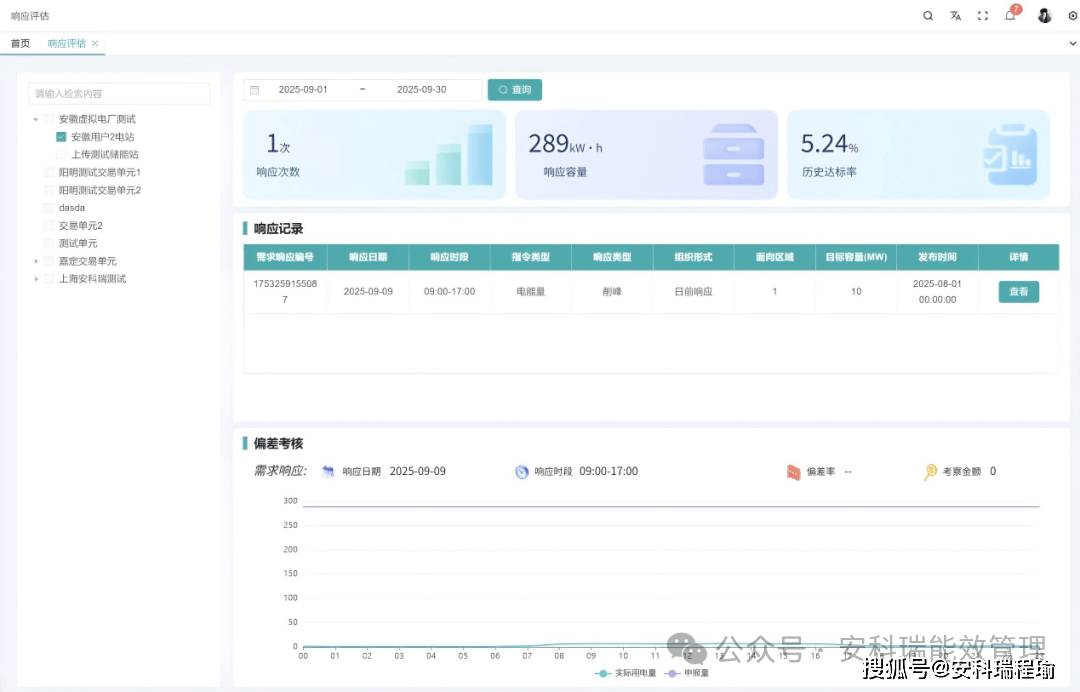This screenshot has height=692, width=1080.
Task: Expand the 上海安科瑞测试 tree node
Action: (x=36, y=279)
